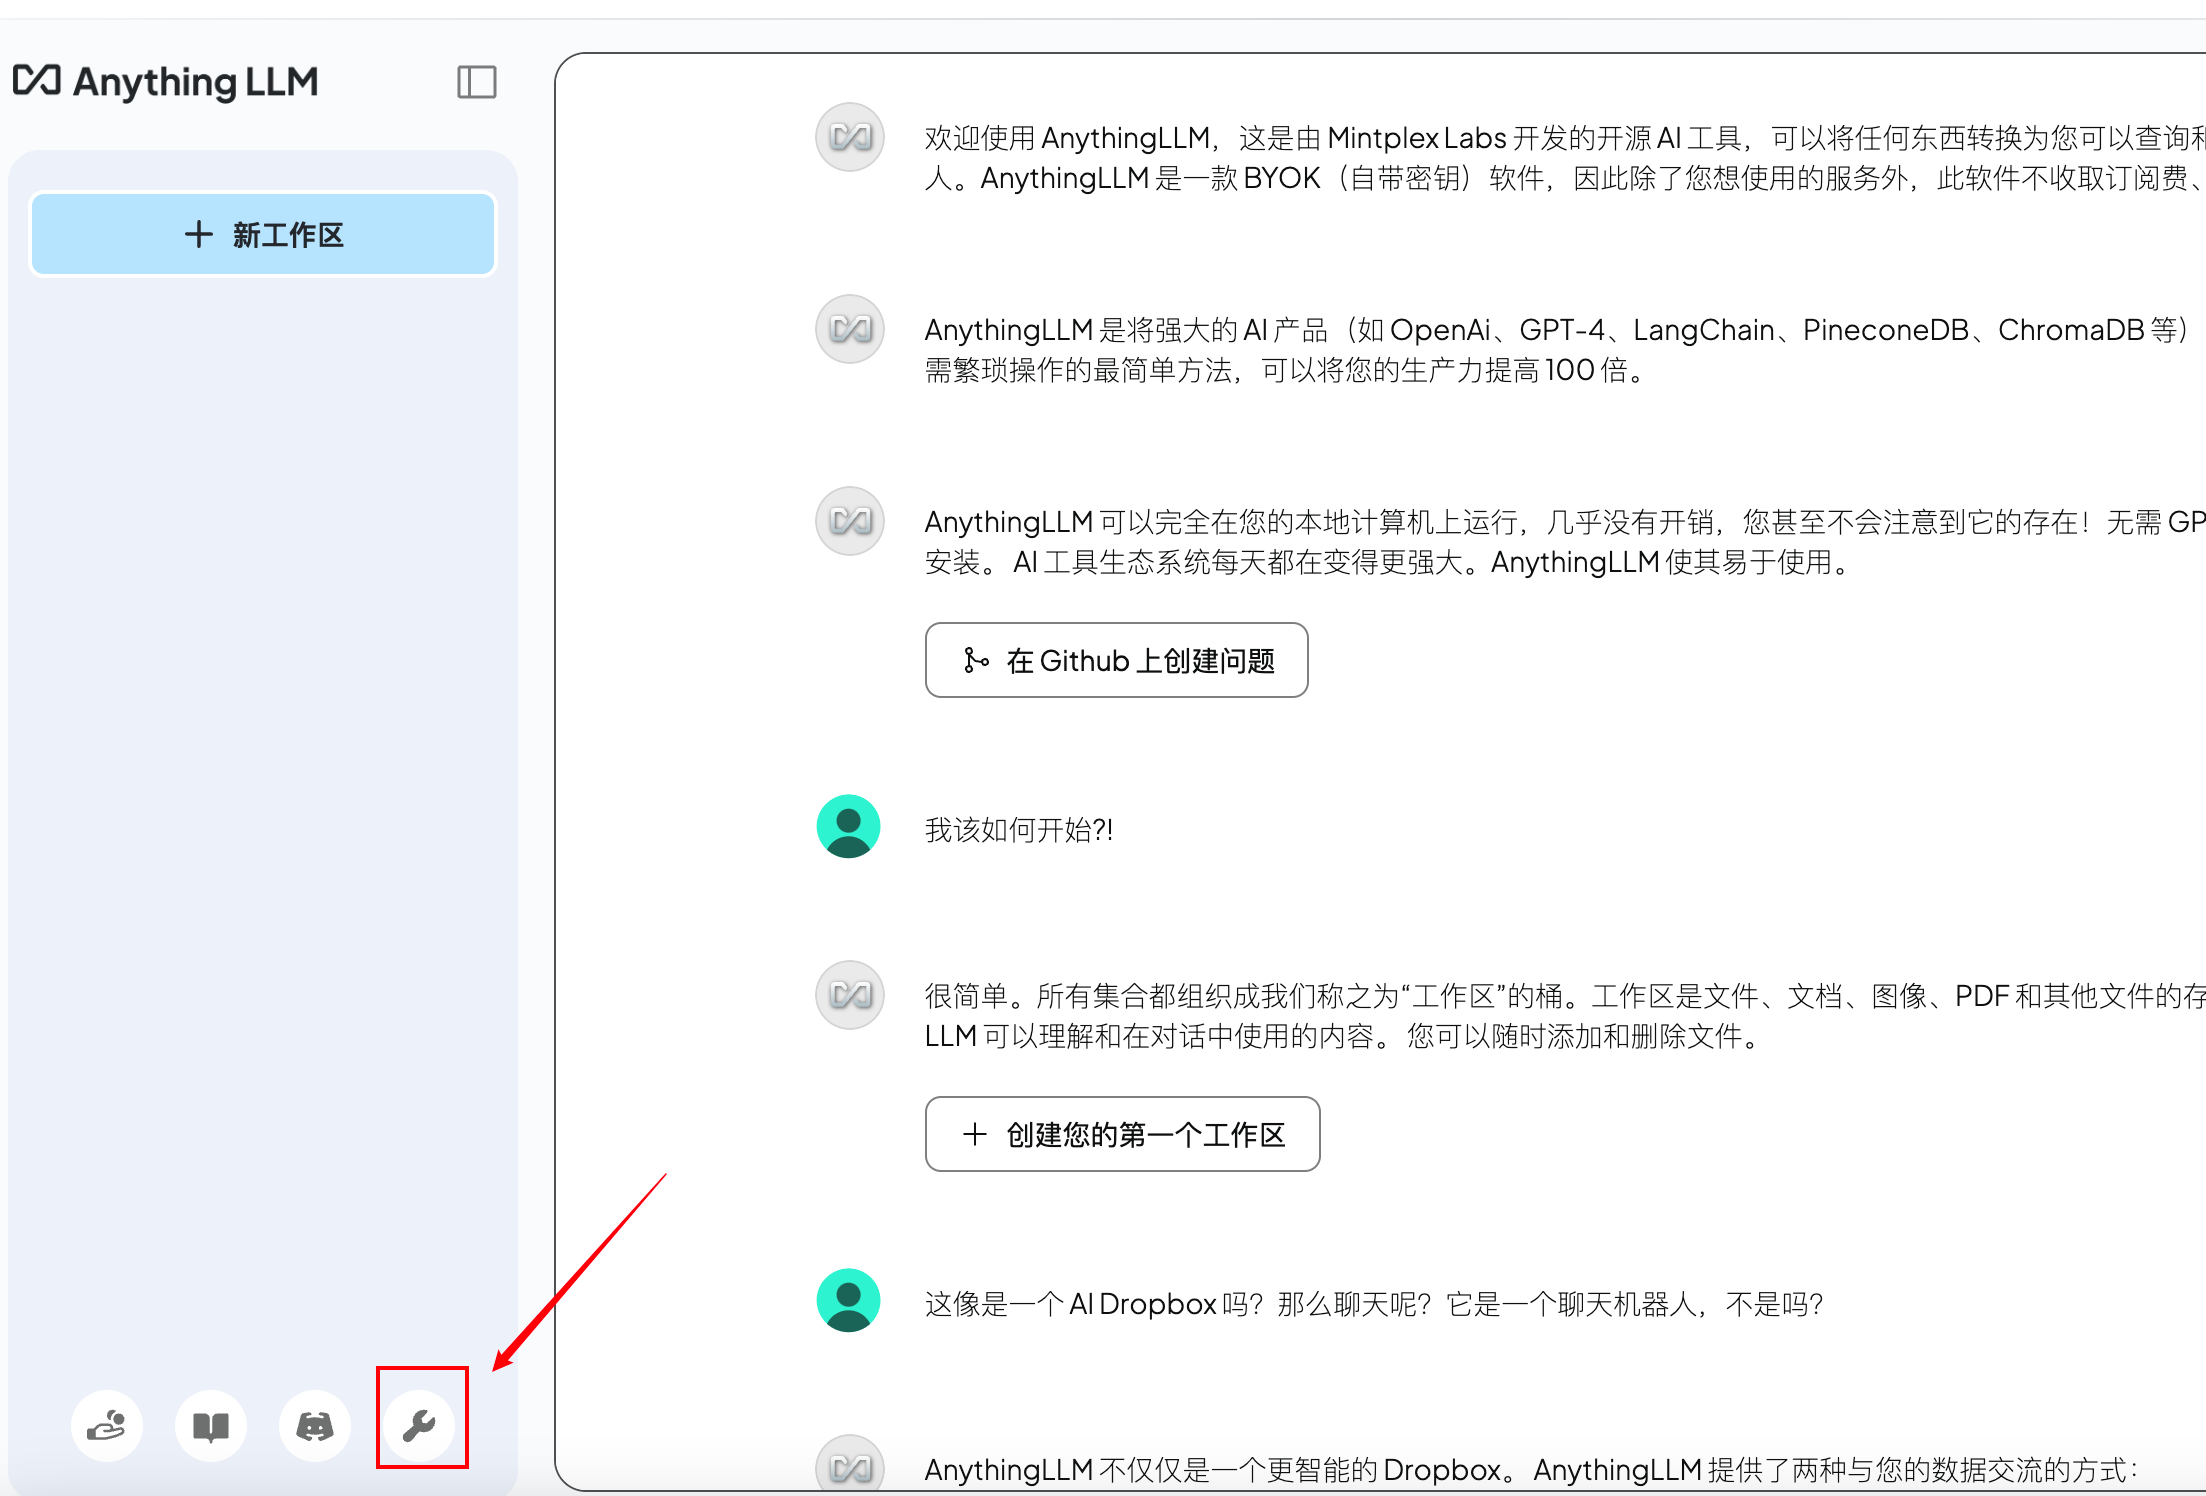This screenshot has height=1496, width=2206.
Task: Click 创建您的第一个工作区 button
Action: [1122, 1134]
